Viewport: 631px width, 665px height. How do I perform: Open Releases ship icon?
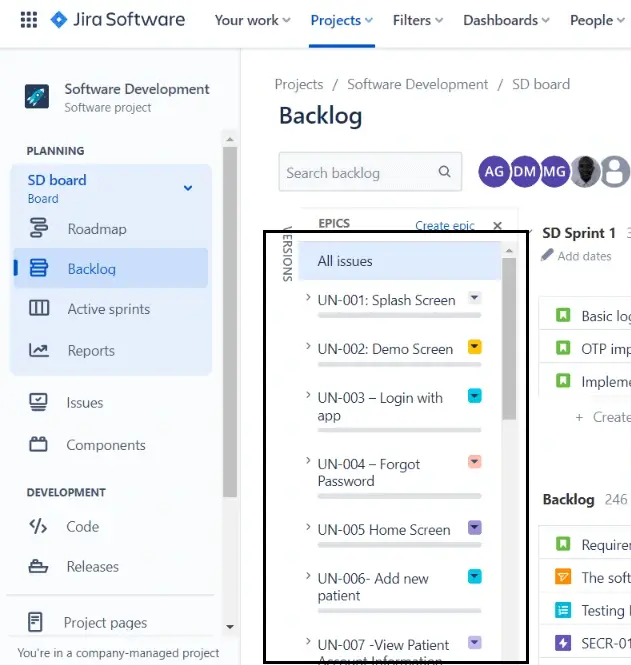coord(39,567)
